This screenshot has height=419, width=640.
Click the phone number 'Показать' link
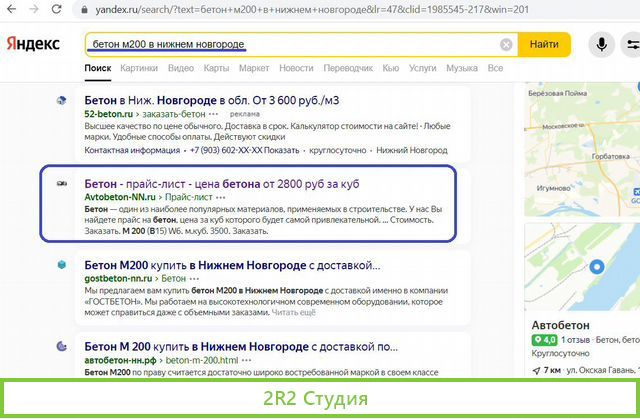[x=281, y=150]
